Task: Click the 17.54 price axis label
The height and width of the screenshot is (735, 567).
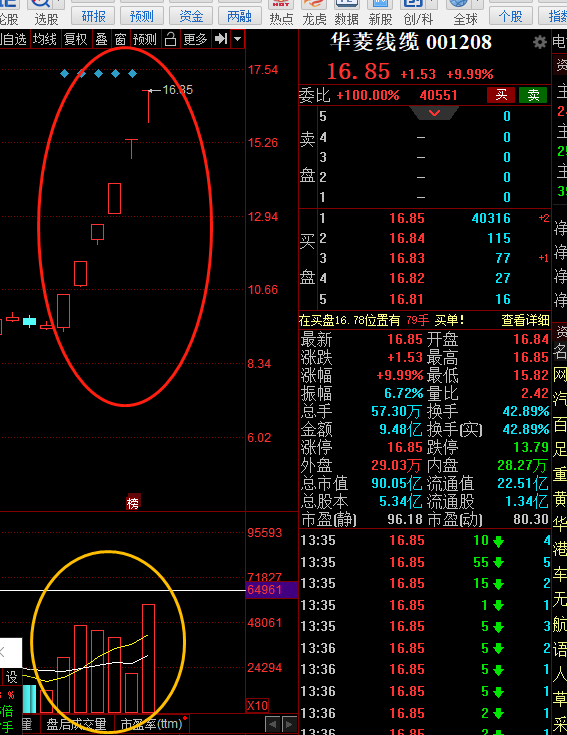Action: point(263,70)
